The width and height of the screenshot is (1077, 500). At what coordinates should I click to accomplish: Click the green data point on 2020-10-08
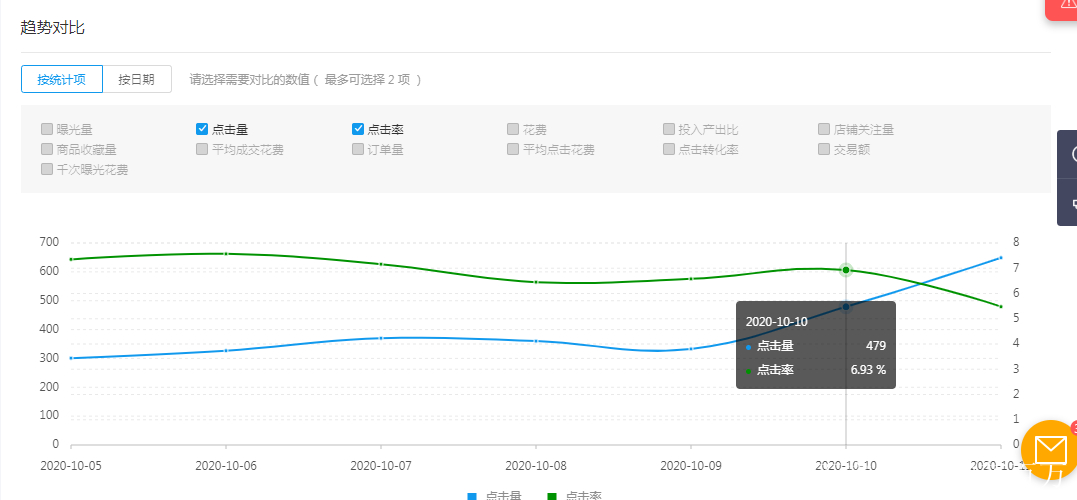536,282
